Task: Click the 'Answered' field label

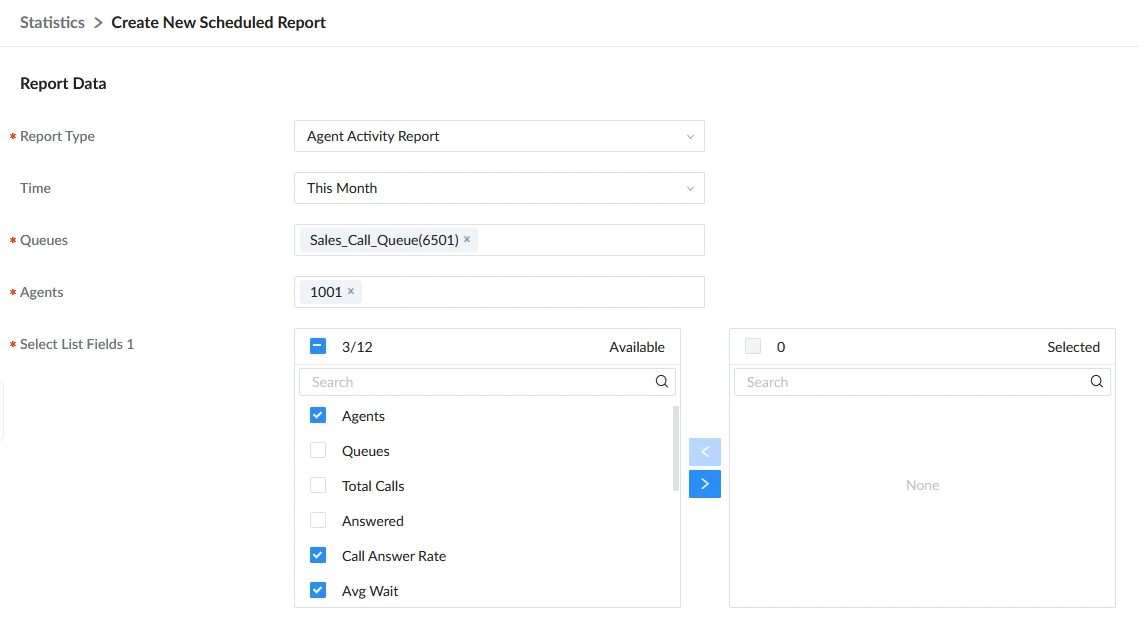Action: 373,521
